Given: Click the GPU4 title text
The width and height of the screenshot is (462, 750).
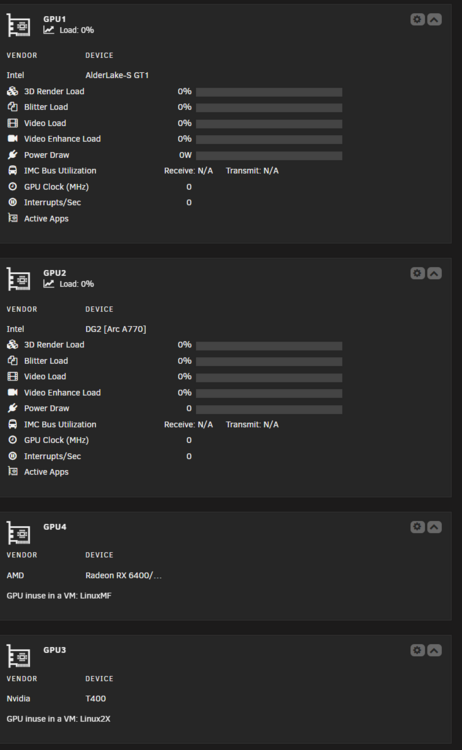Looking at the screenshot, I should [x=55, y=527].
